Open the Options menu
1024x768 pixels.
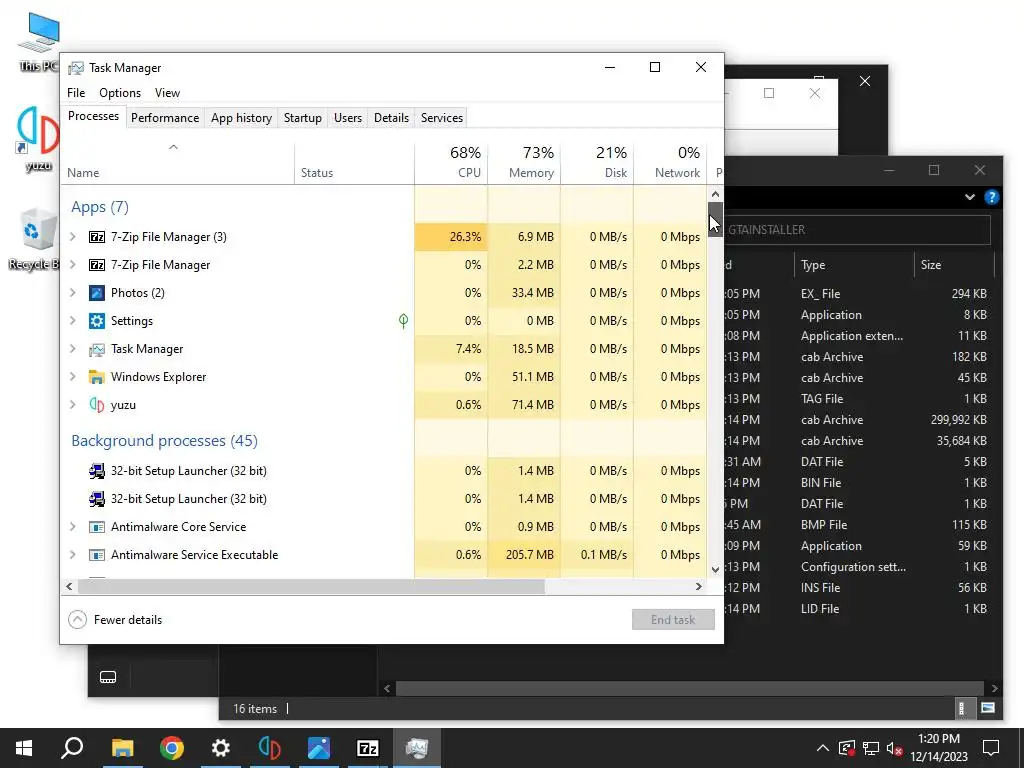pyautogui.click(x=120, y=93)
